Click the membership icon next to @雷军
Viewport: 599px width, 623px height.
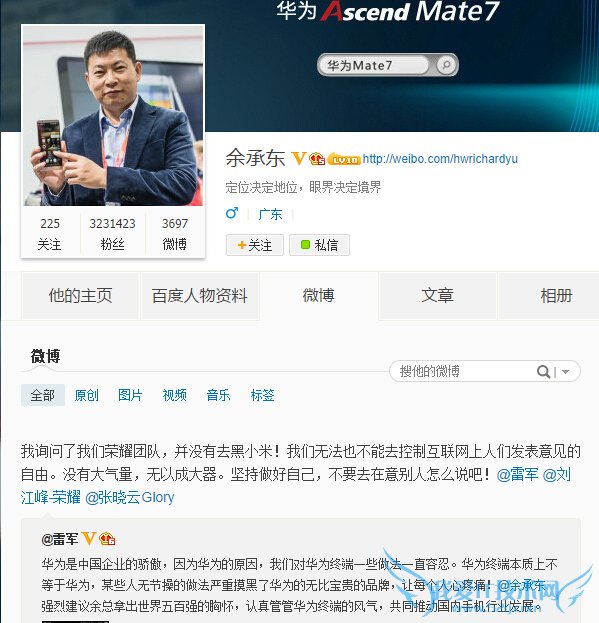[107, 539]
